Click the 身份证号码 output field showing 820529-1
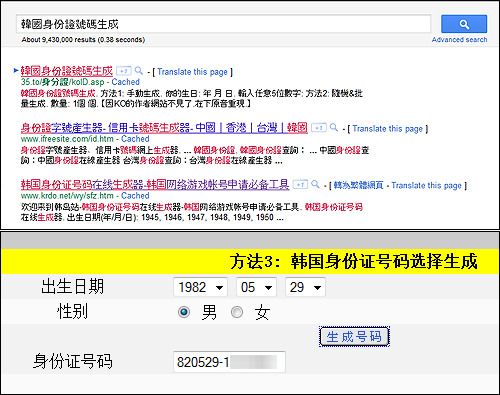Viewport: 500px width, 395px height. click(229, 362)
